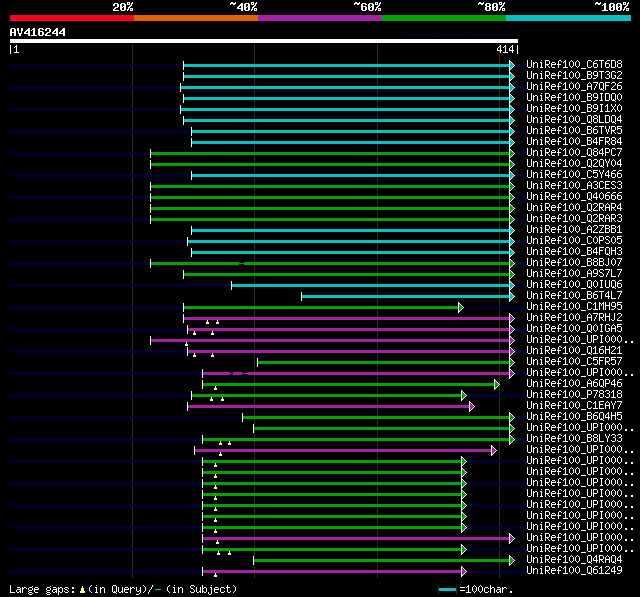Open hit UniRef100_B9IDQ0

[574, 98]
